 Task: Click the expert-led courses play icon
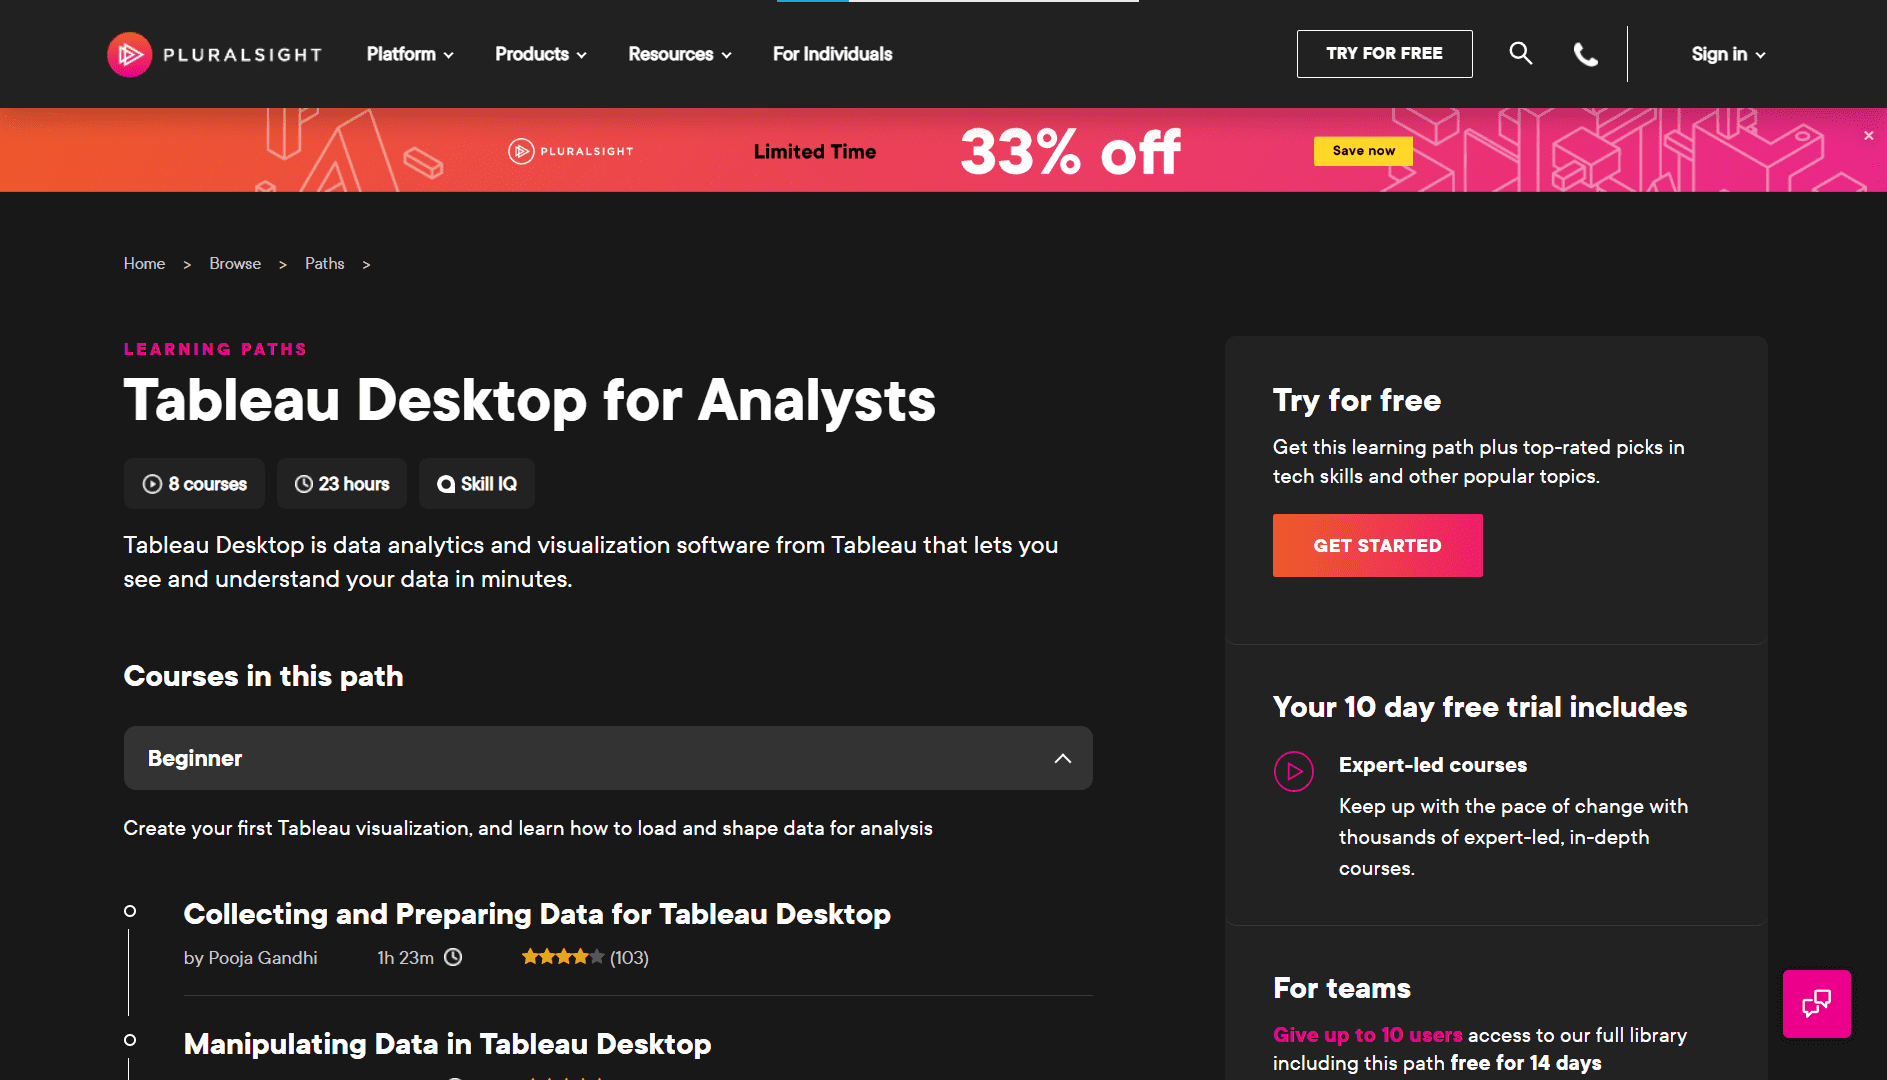1294,771
